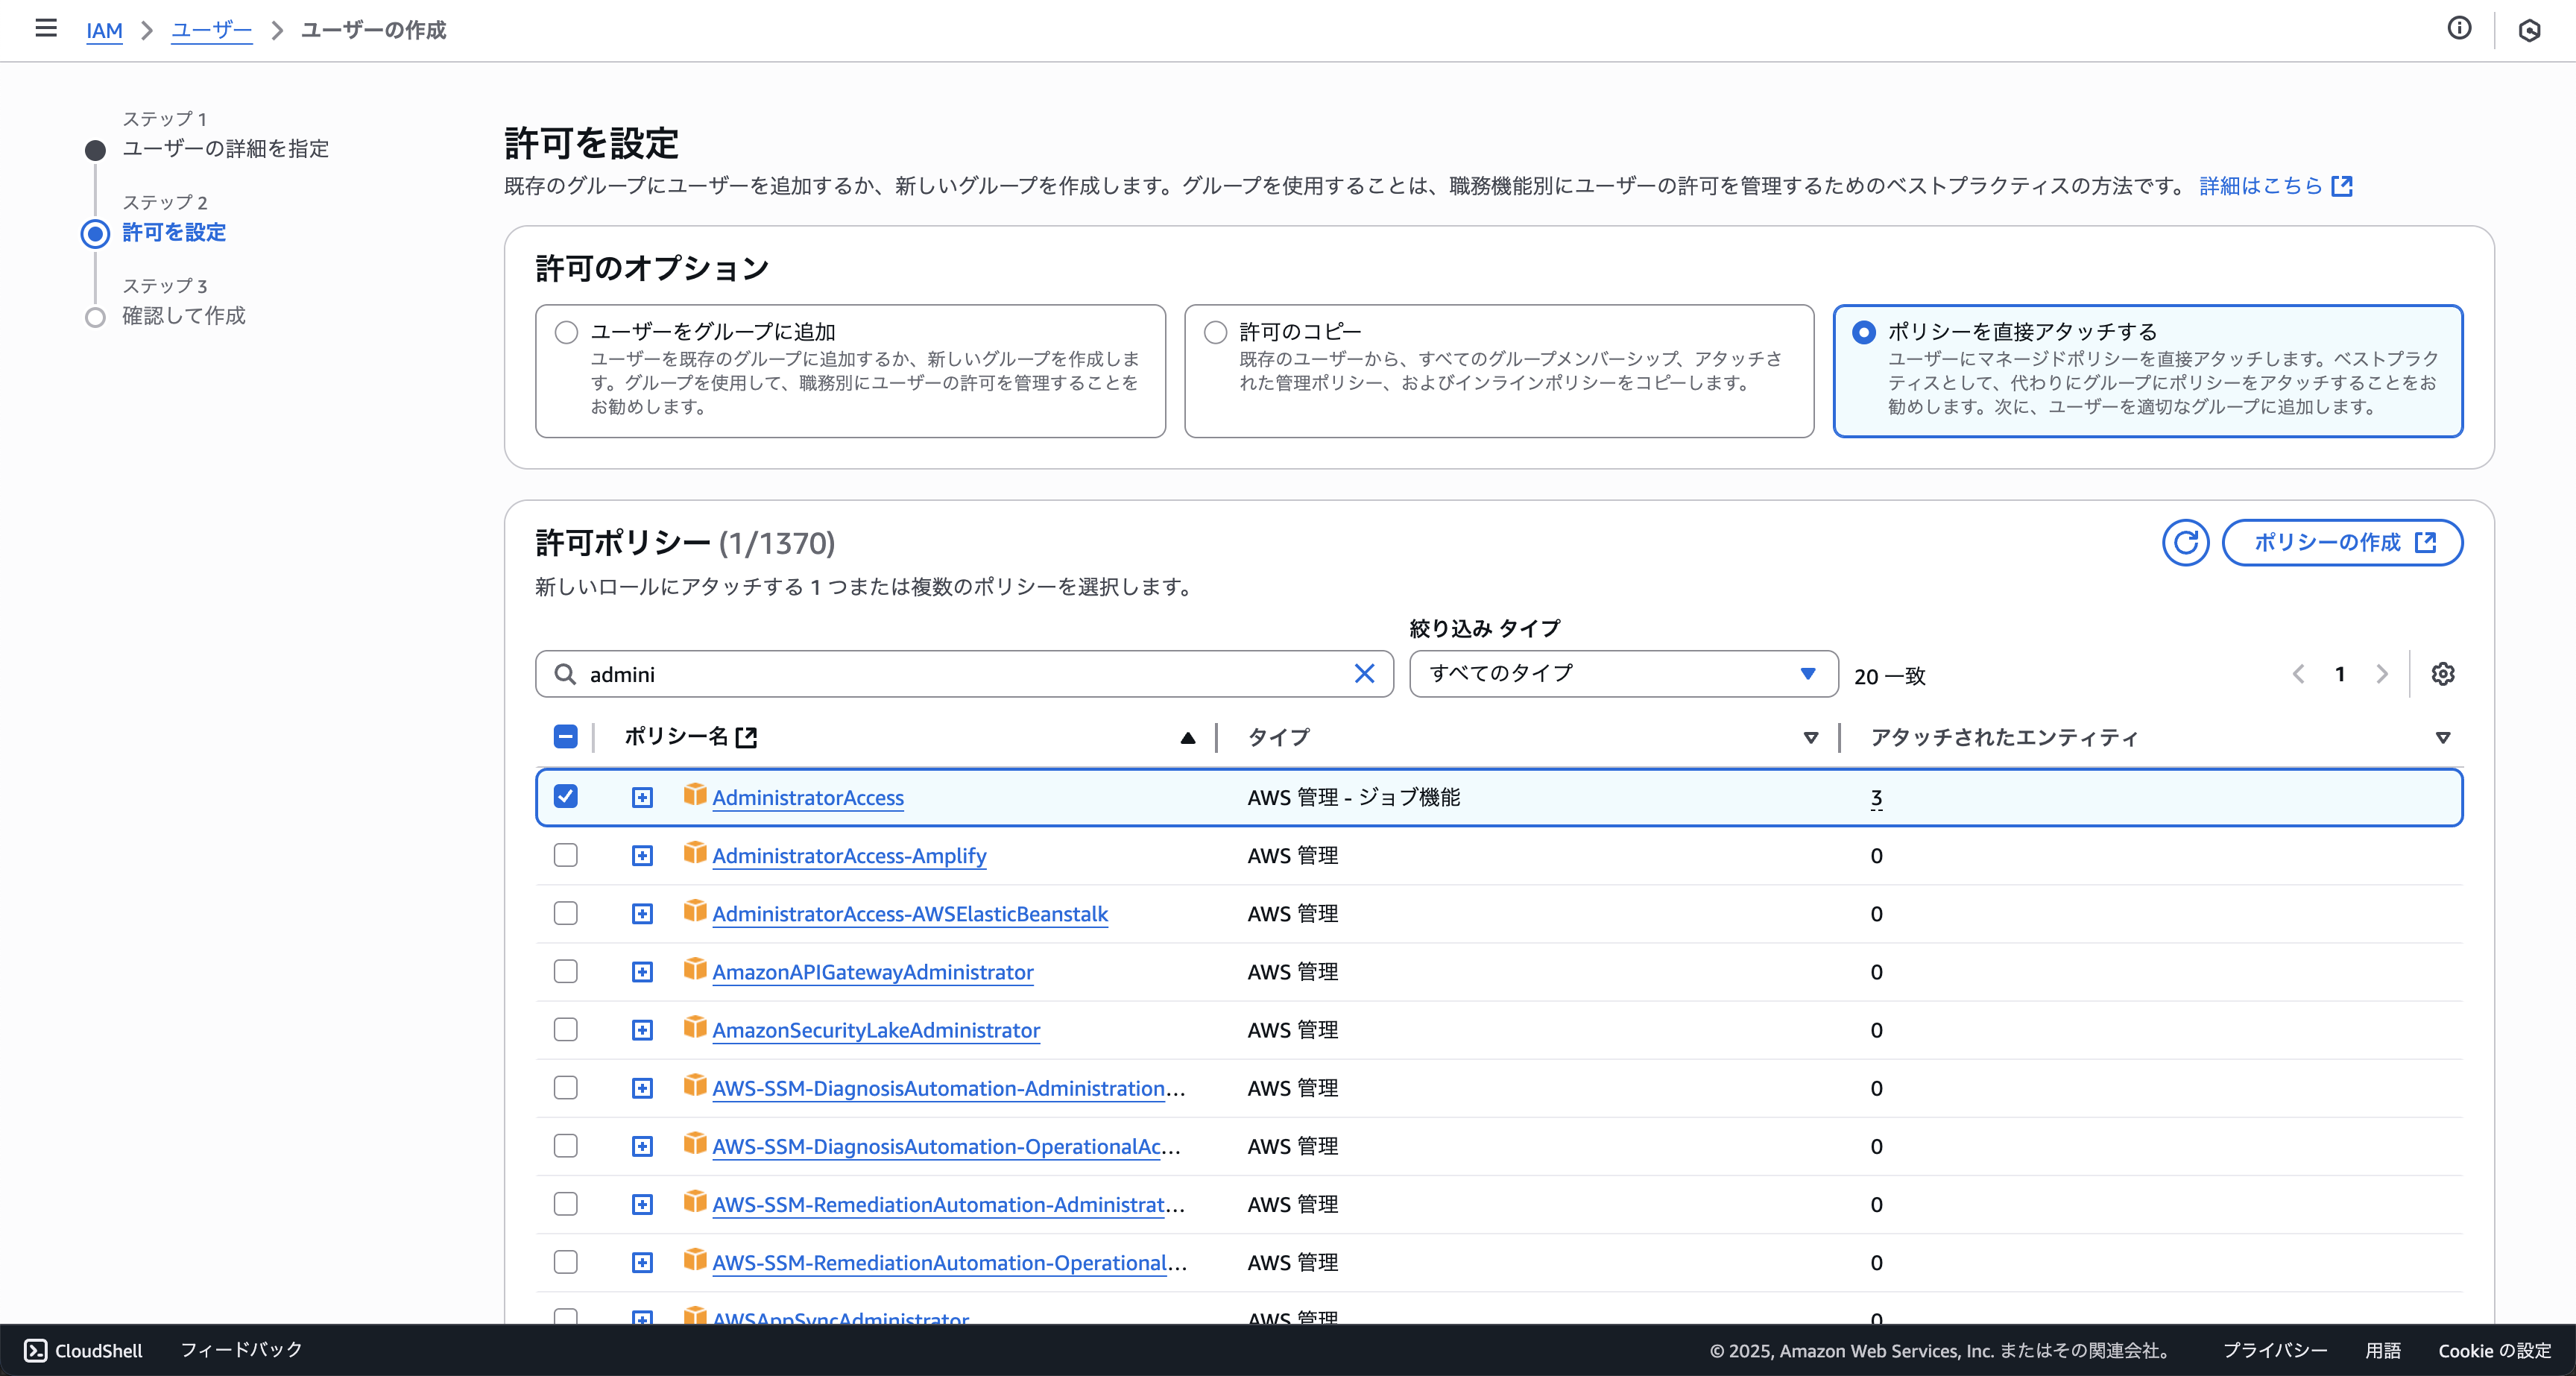Image resolution: width=2576 pixels, height=1376 pixels.
Task: Click the policy search input field
Action: click(x=960, y=674)
